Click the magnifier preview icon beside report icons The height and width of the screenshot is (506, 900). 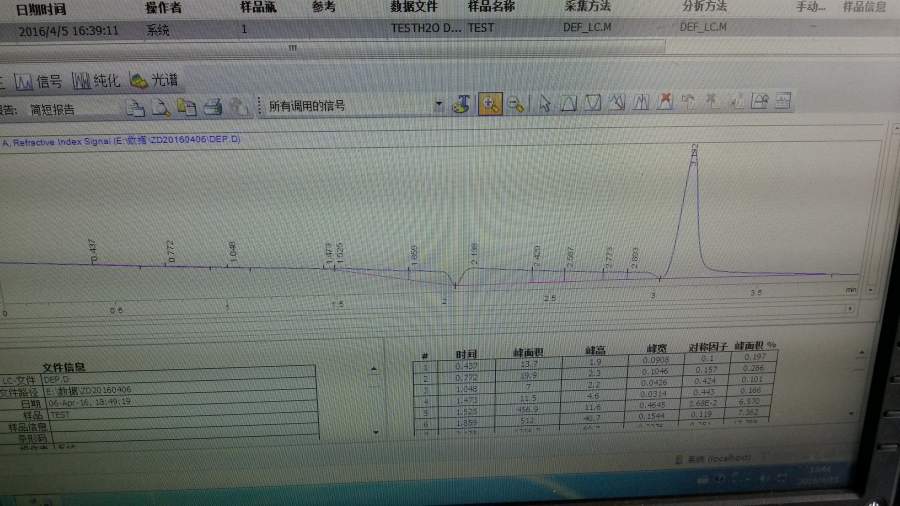(161, 108)
